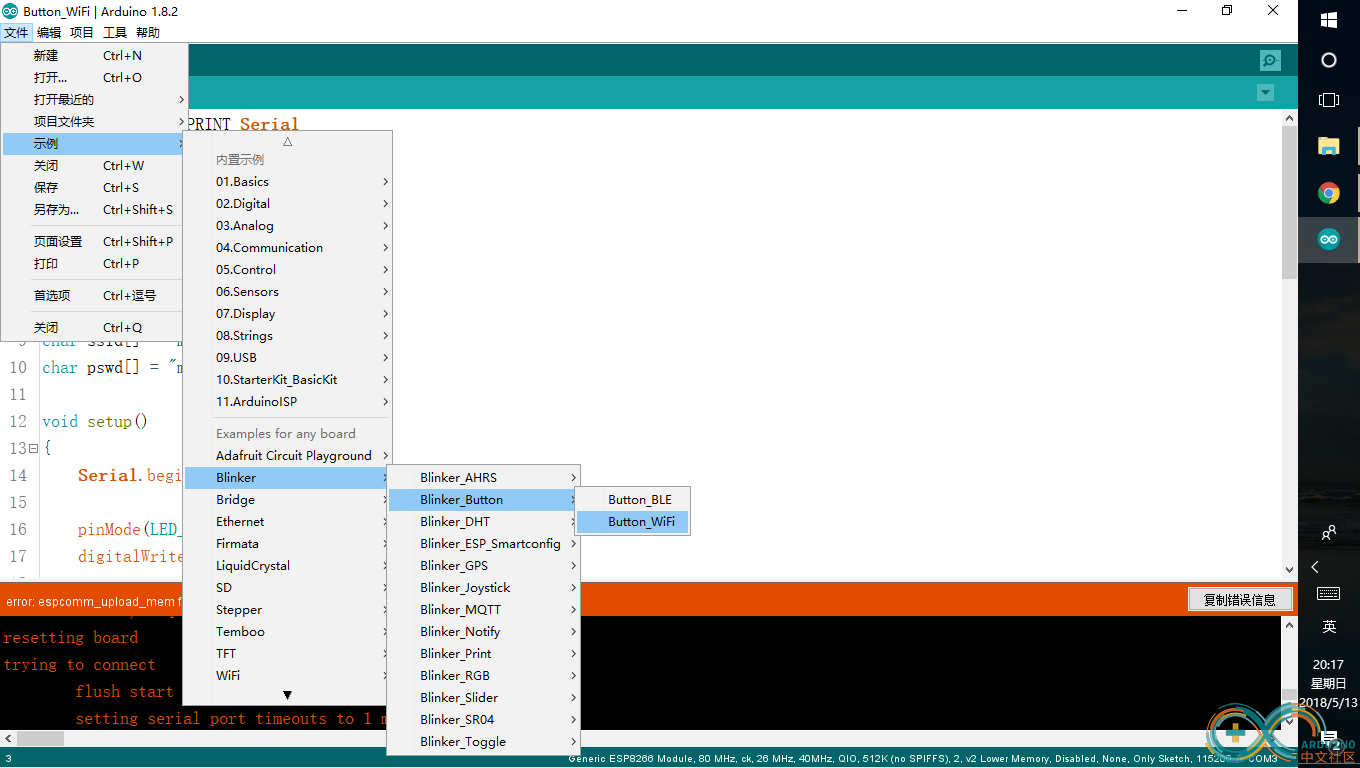Choose 保存 from file menu

[94, 188]
